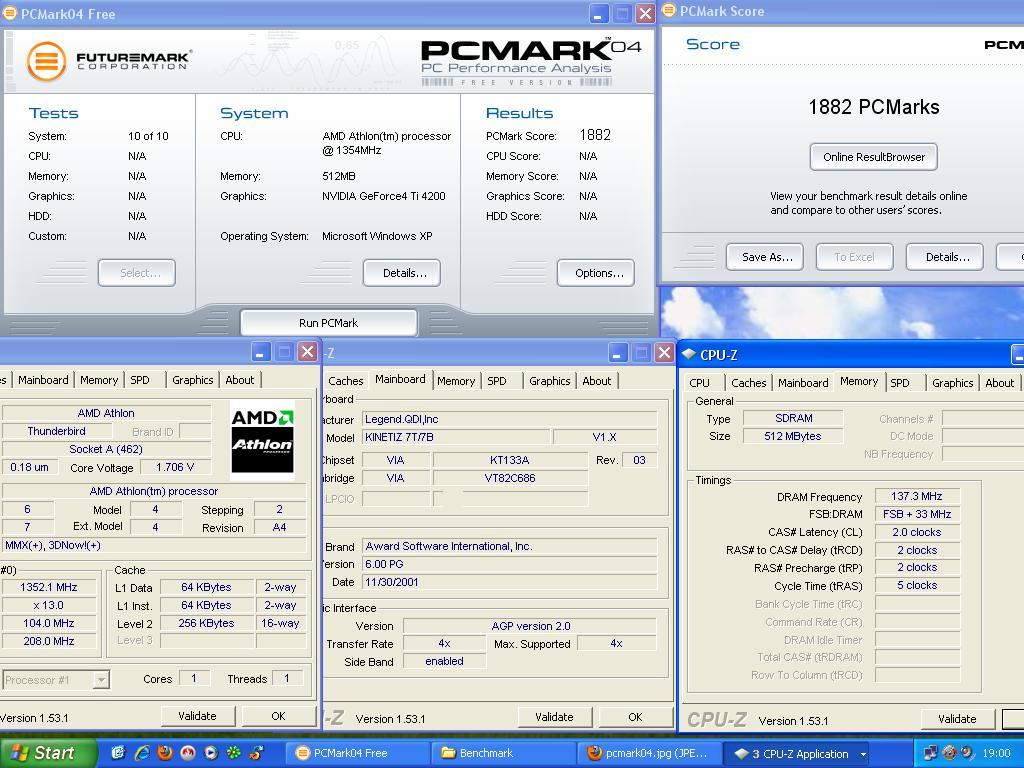Click the Core Voltage 1.706 V field
The width and height of the screenshot is (1024, 768).
coord(175,467)
